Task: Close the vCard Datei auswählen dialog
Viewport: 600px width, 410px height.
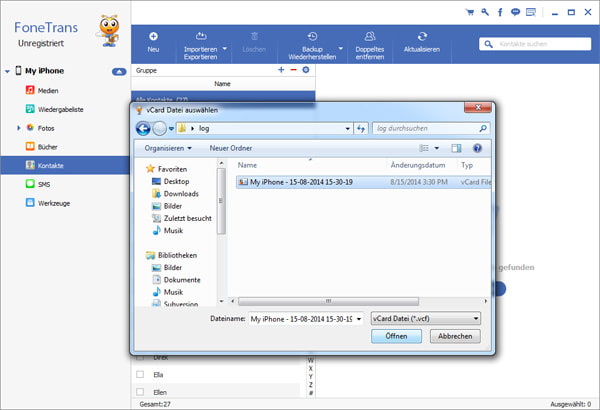Action: [478, 108]
